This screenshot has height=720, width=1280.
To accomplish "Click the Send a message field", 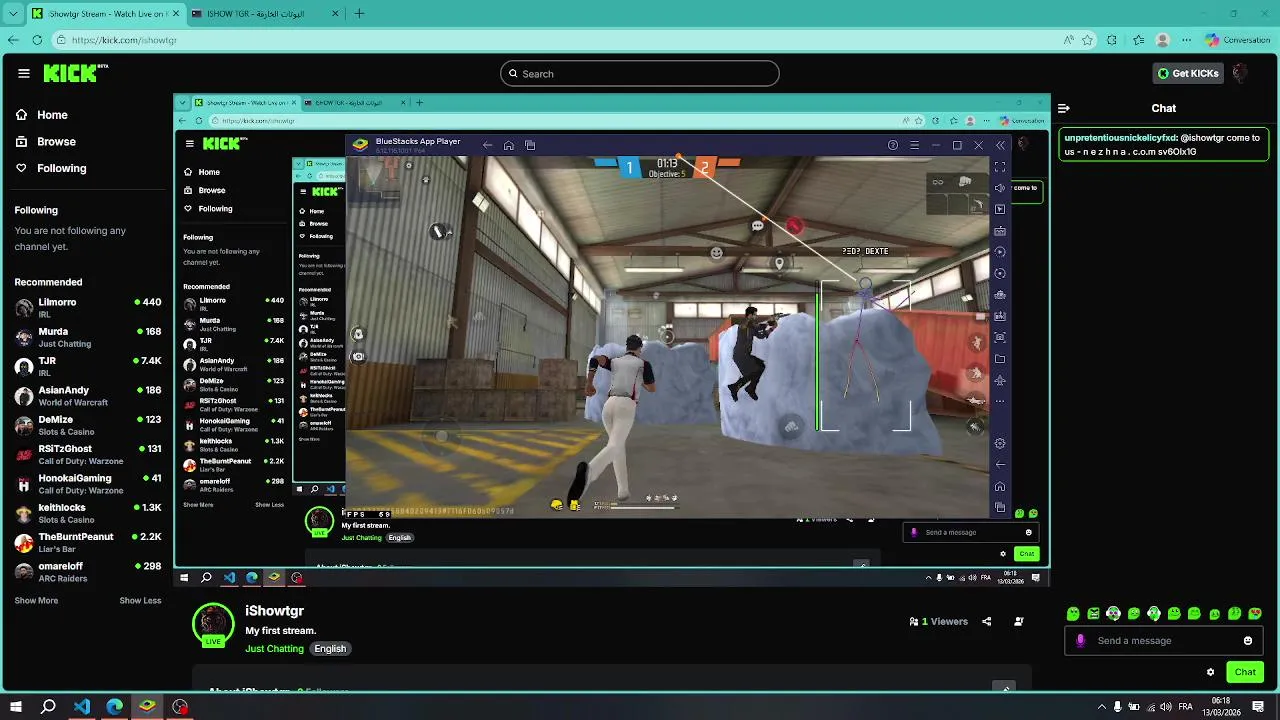I will pos(1164,641).
